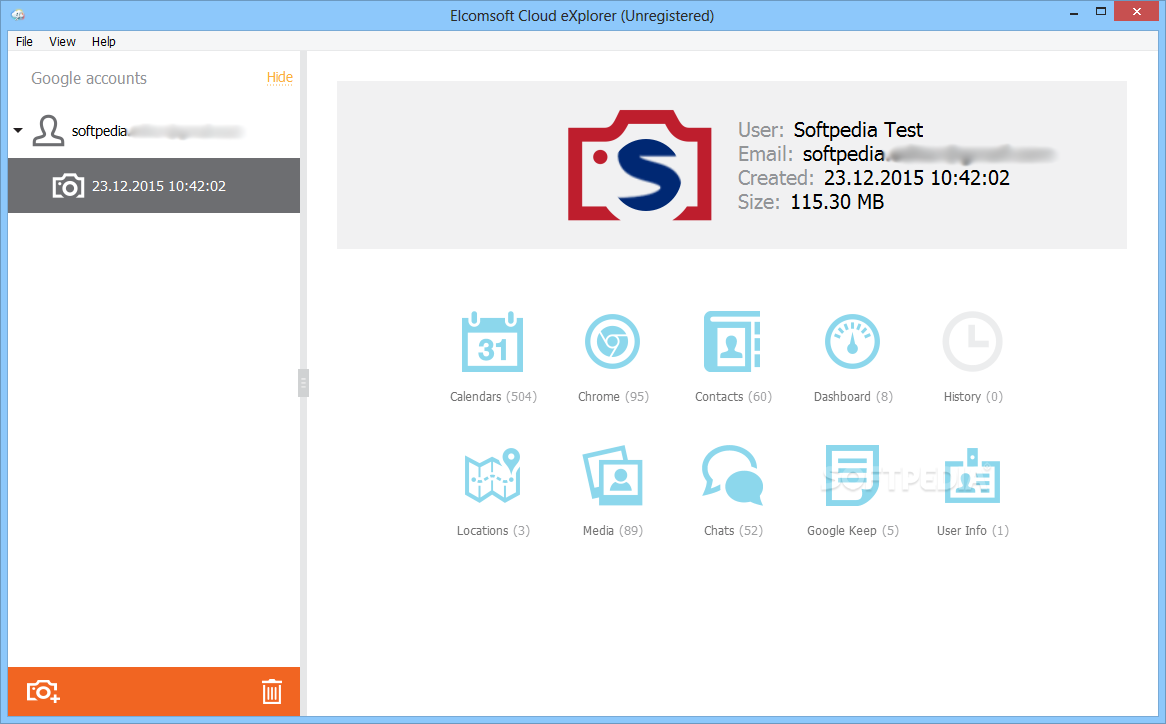Click the Locations (3) label

pyautogui.click(x=493, y=531)
